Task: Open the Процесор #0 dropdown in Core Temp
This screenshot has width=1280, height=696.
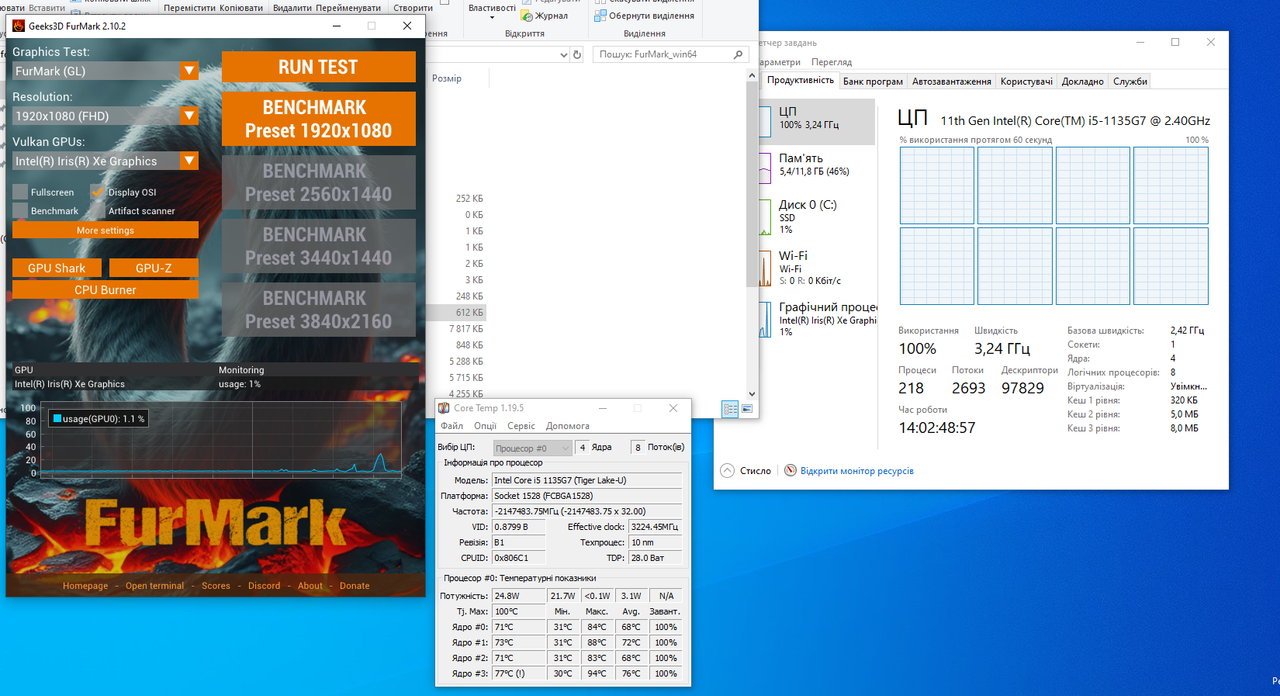Action: pos(533,448)
